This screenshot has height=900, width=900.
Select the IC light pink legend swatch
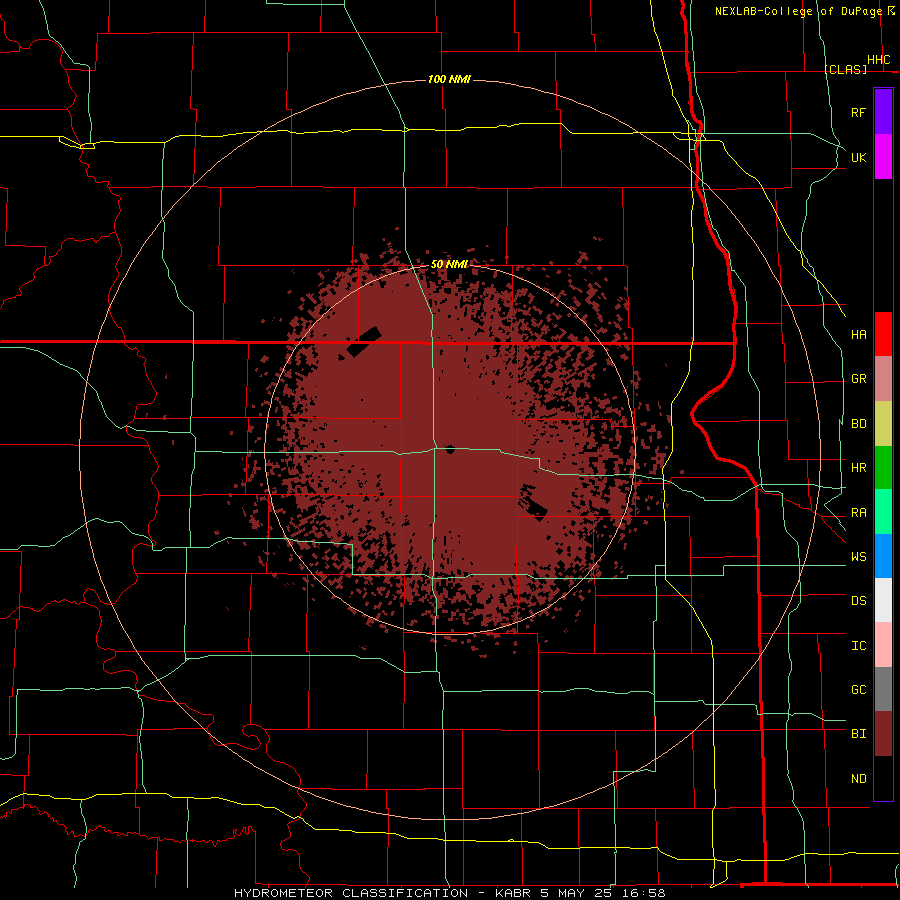[883, 645]
